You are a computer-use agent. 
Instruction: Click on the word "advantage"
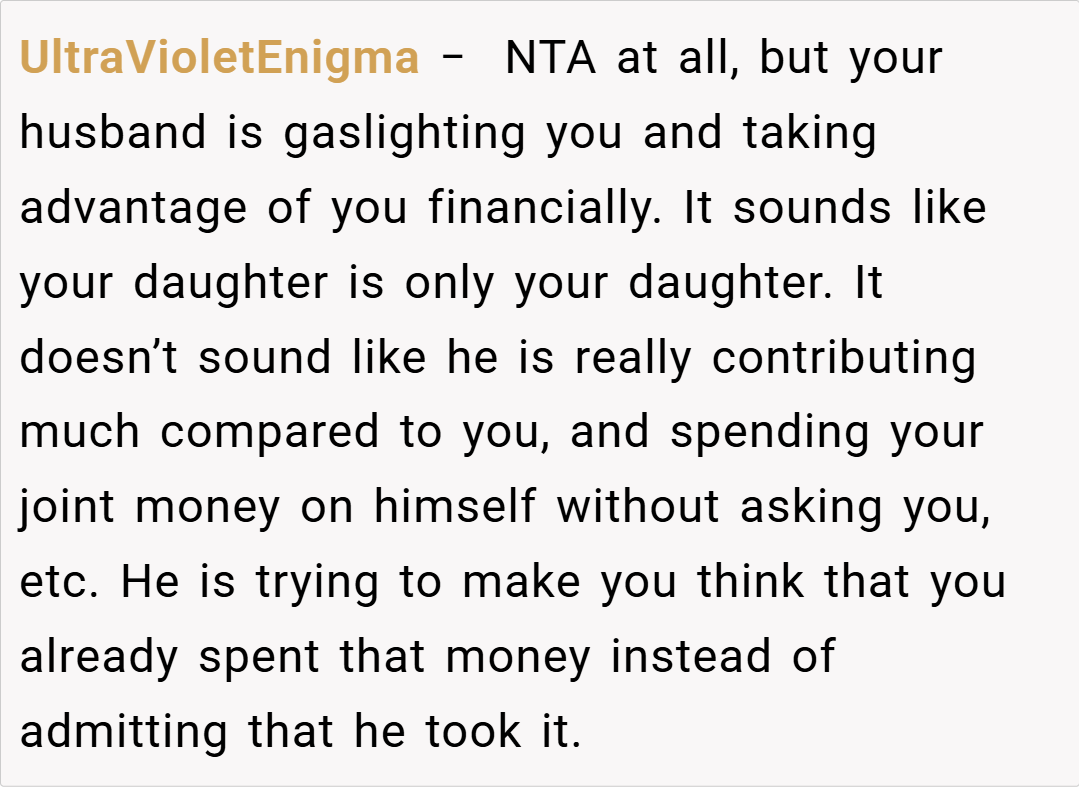click(x=134, y=208)
